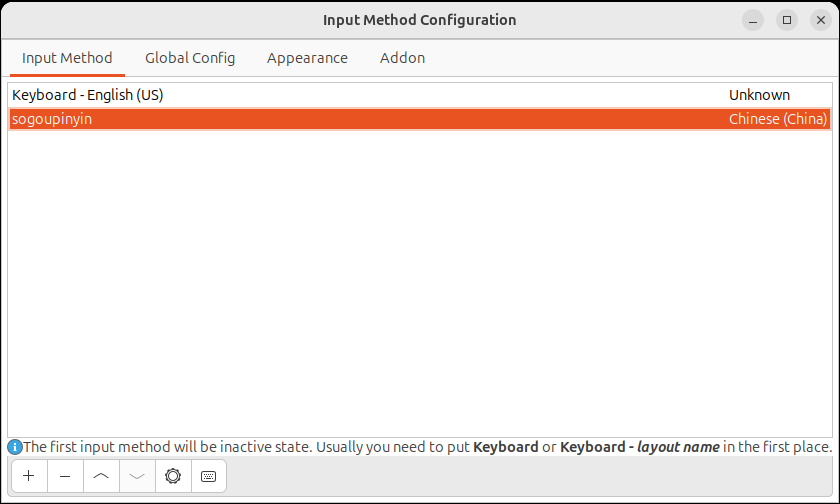
Task: Move selected input method down
Action: (x=137, y=476)
